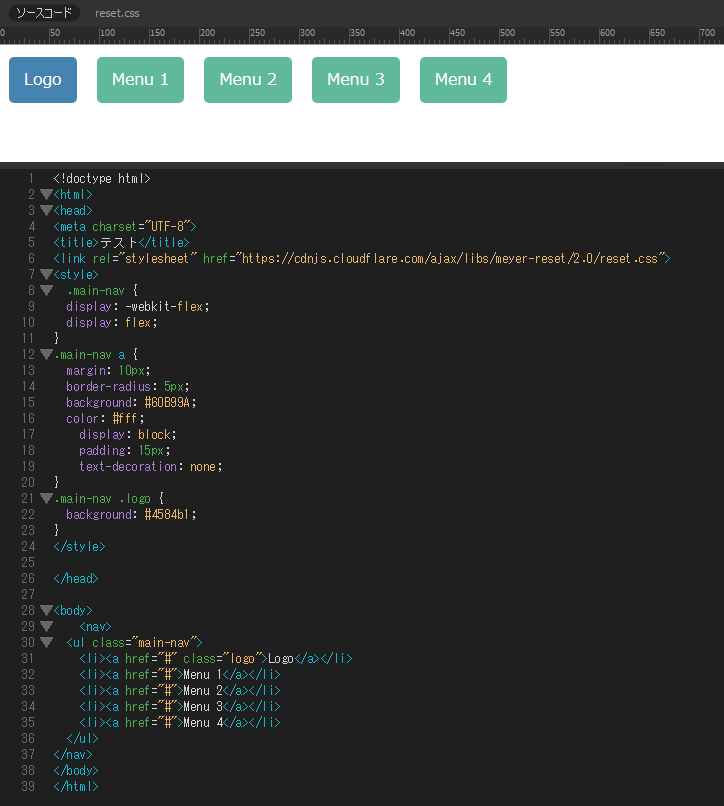Click the Menu 3 link in preview
The image size is (724, 806).
[x=356, y=80]
